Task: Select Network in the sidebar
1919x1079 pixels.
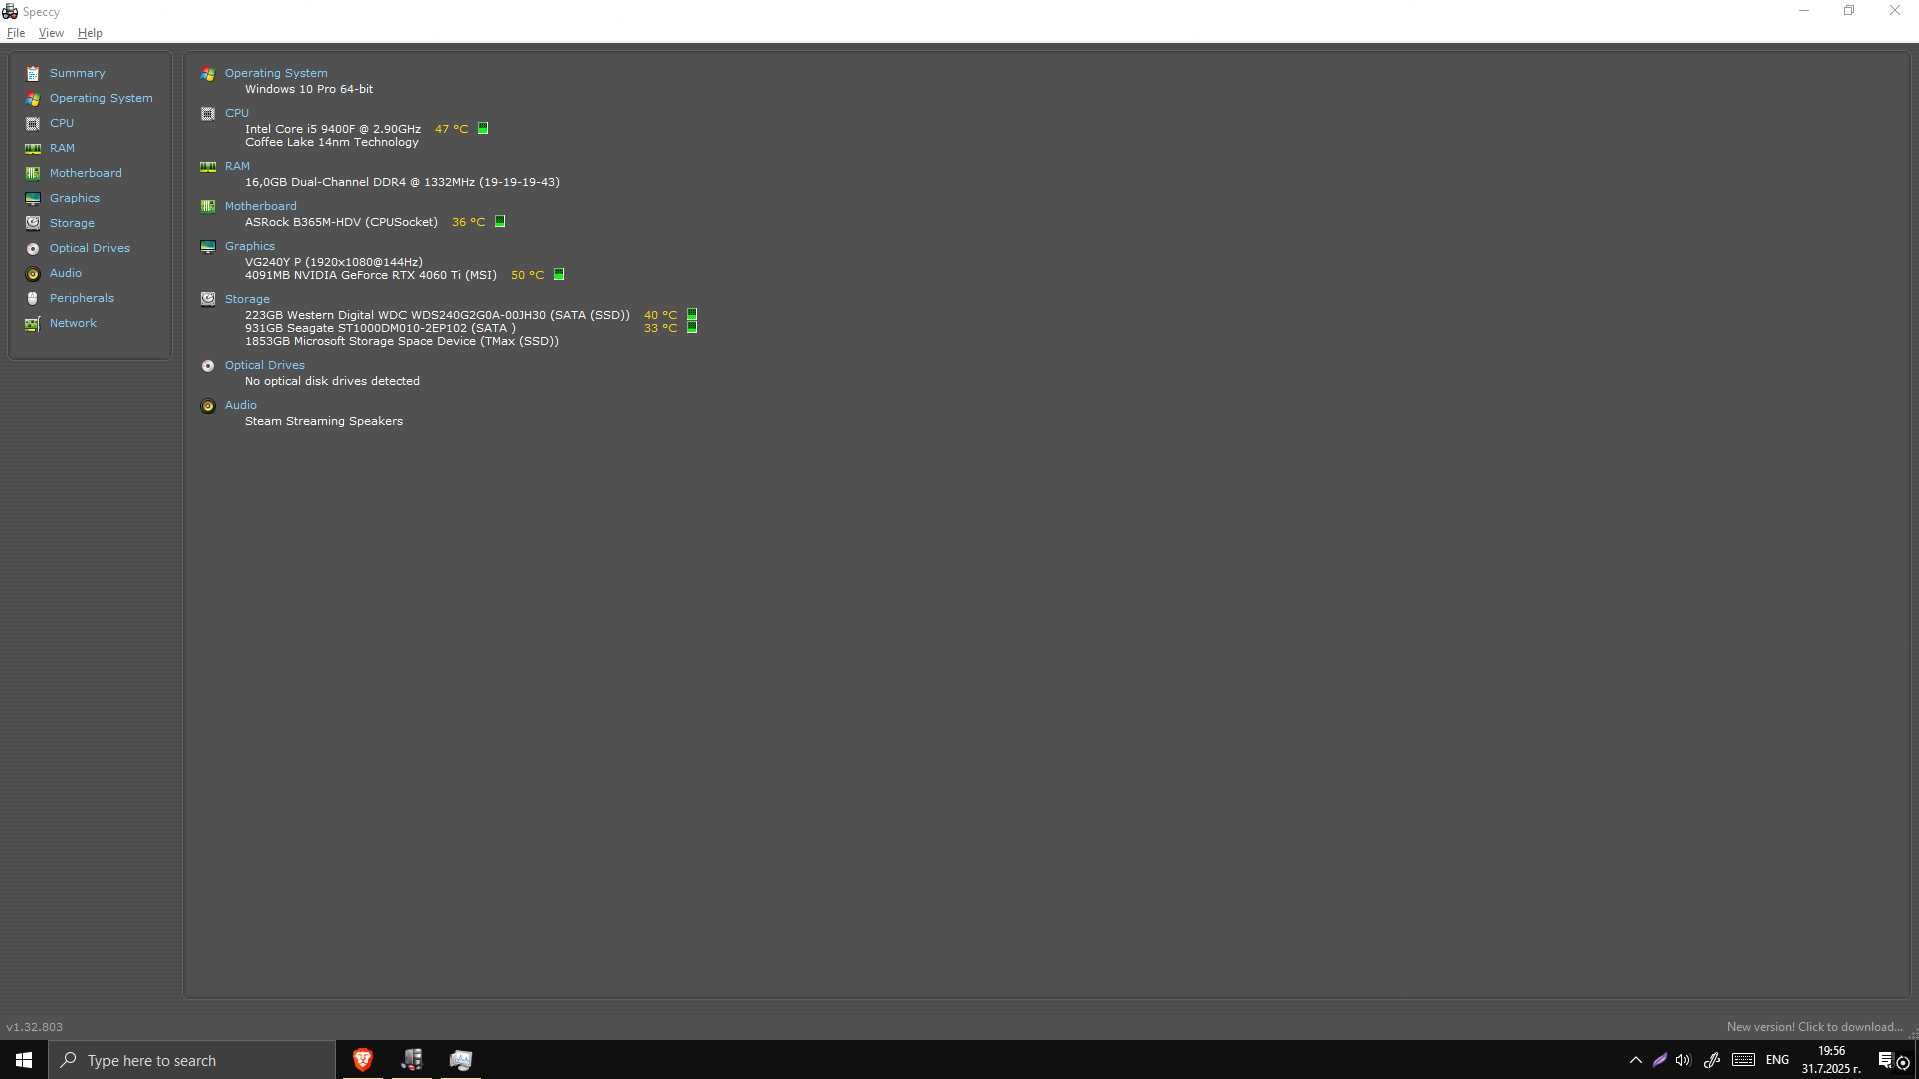Action: pos(73,323)
